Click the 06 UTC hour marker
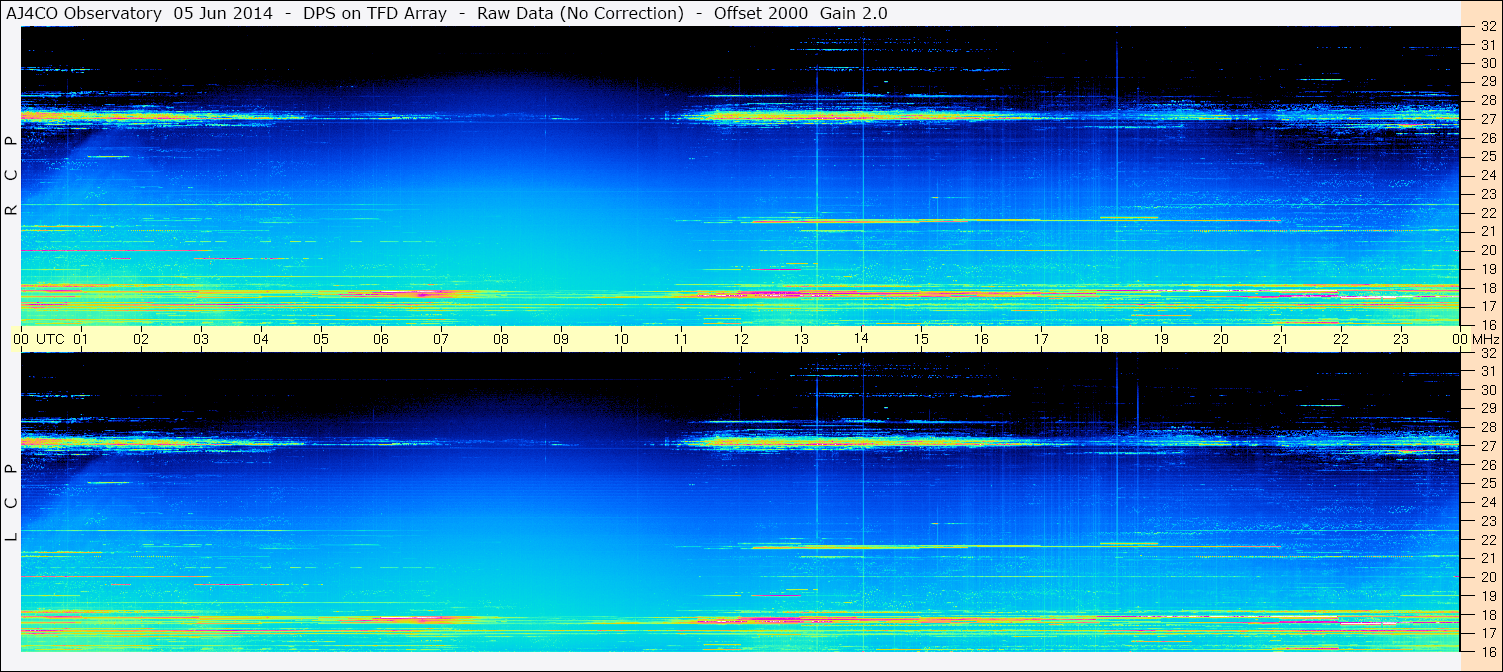Image resolution: width=1503 pixels, height=672 pixels. 381,339
